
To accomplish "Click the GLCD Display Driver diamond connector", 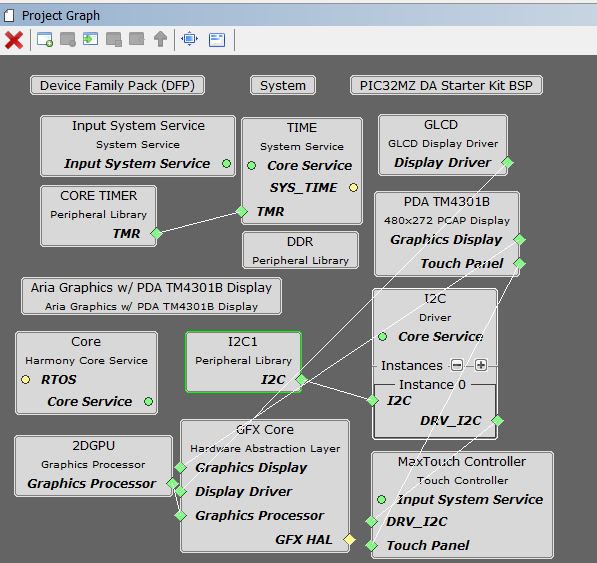I will coord(507,163).
